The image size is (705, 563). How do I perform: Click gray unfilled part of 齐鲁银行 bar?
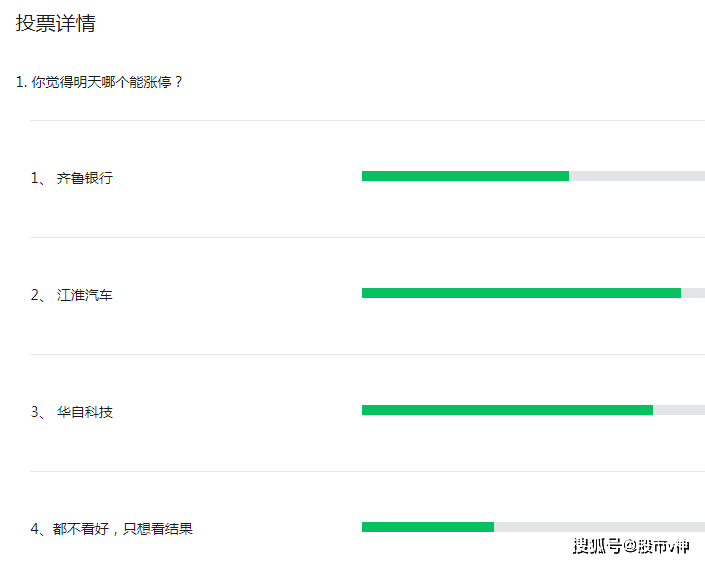637,176
